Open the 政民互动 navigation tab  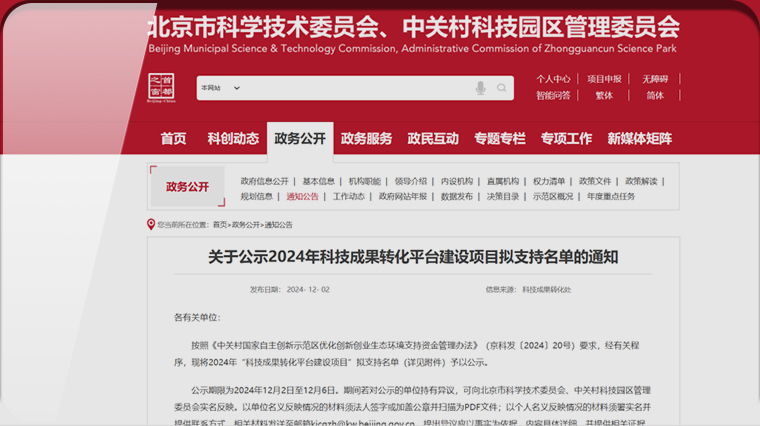pos(433,139)
